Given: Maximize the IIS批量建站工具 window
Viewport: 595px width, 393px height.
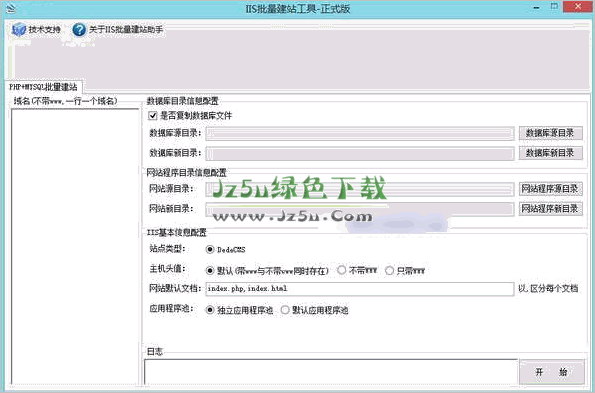Looking at the screenshot, I should tap(554, 7).
